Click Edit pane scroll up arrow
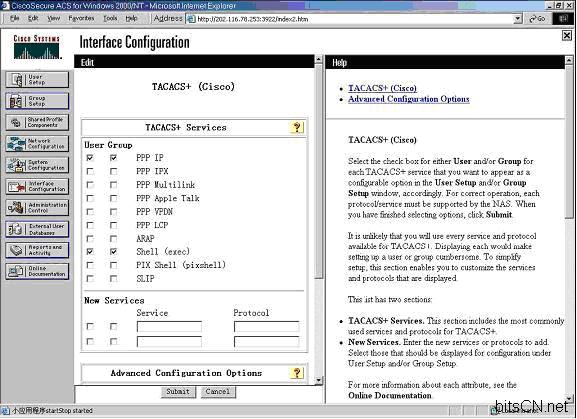Image resolution: width=577 pixels, height=419 pixels. tap(319, 59)
